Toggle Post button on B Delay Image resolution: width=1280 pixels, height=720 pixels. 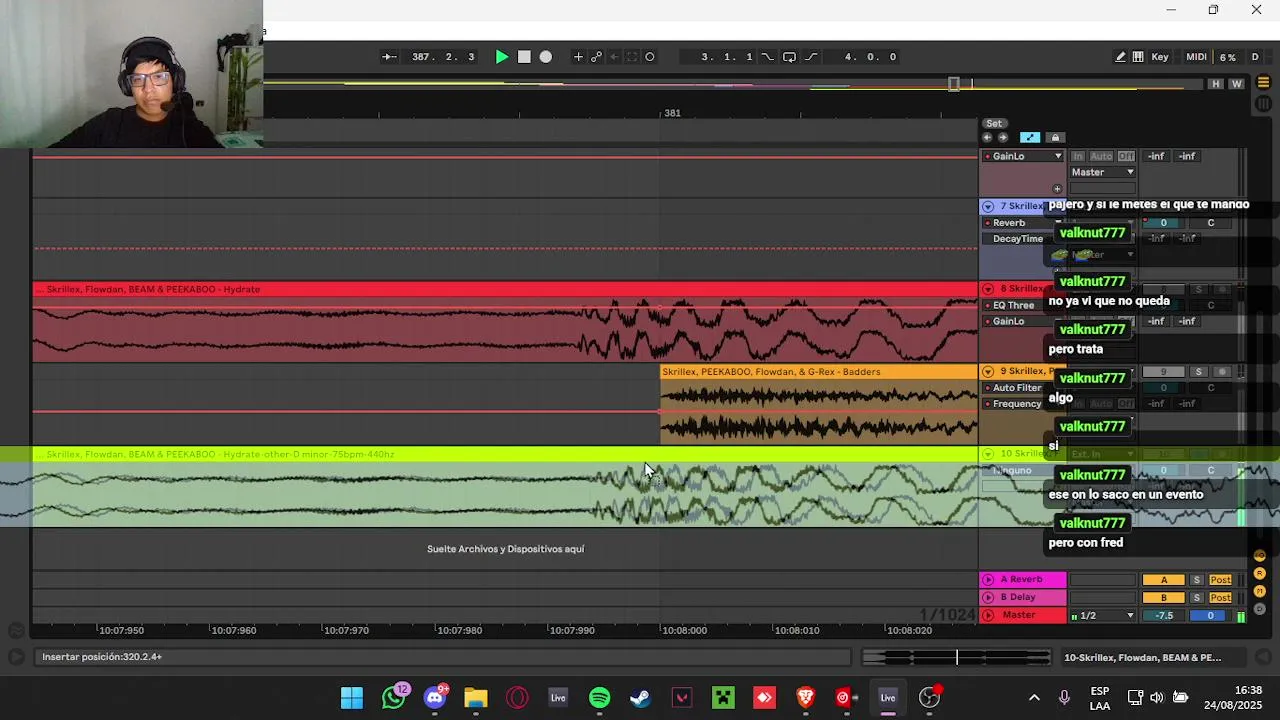1221,597
